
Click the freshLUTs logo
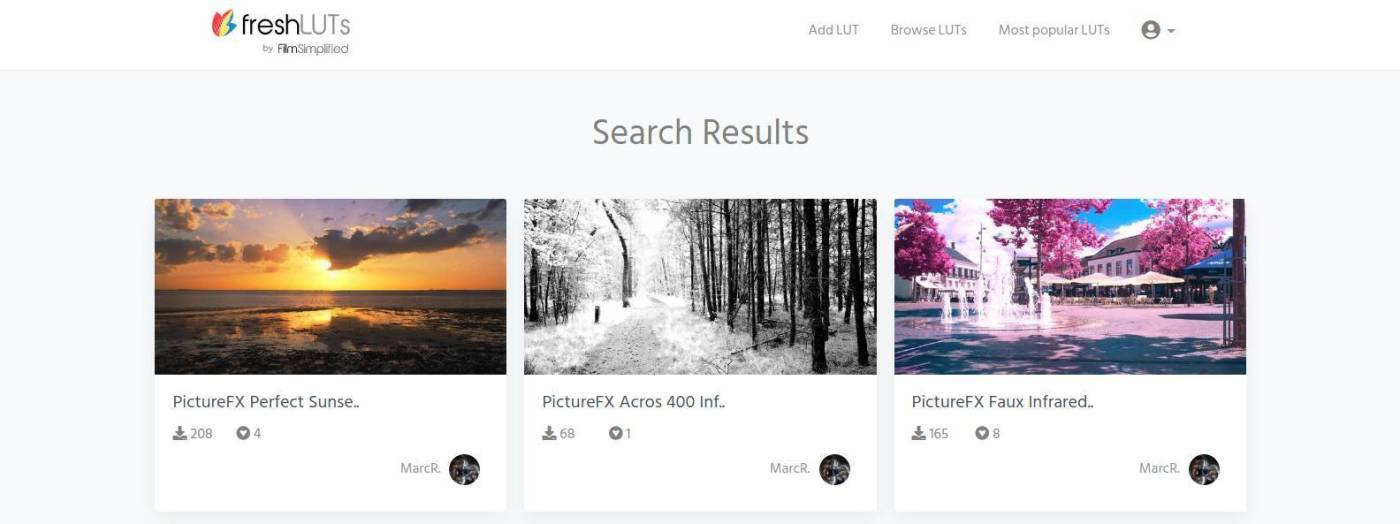pos(281,32)
